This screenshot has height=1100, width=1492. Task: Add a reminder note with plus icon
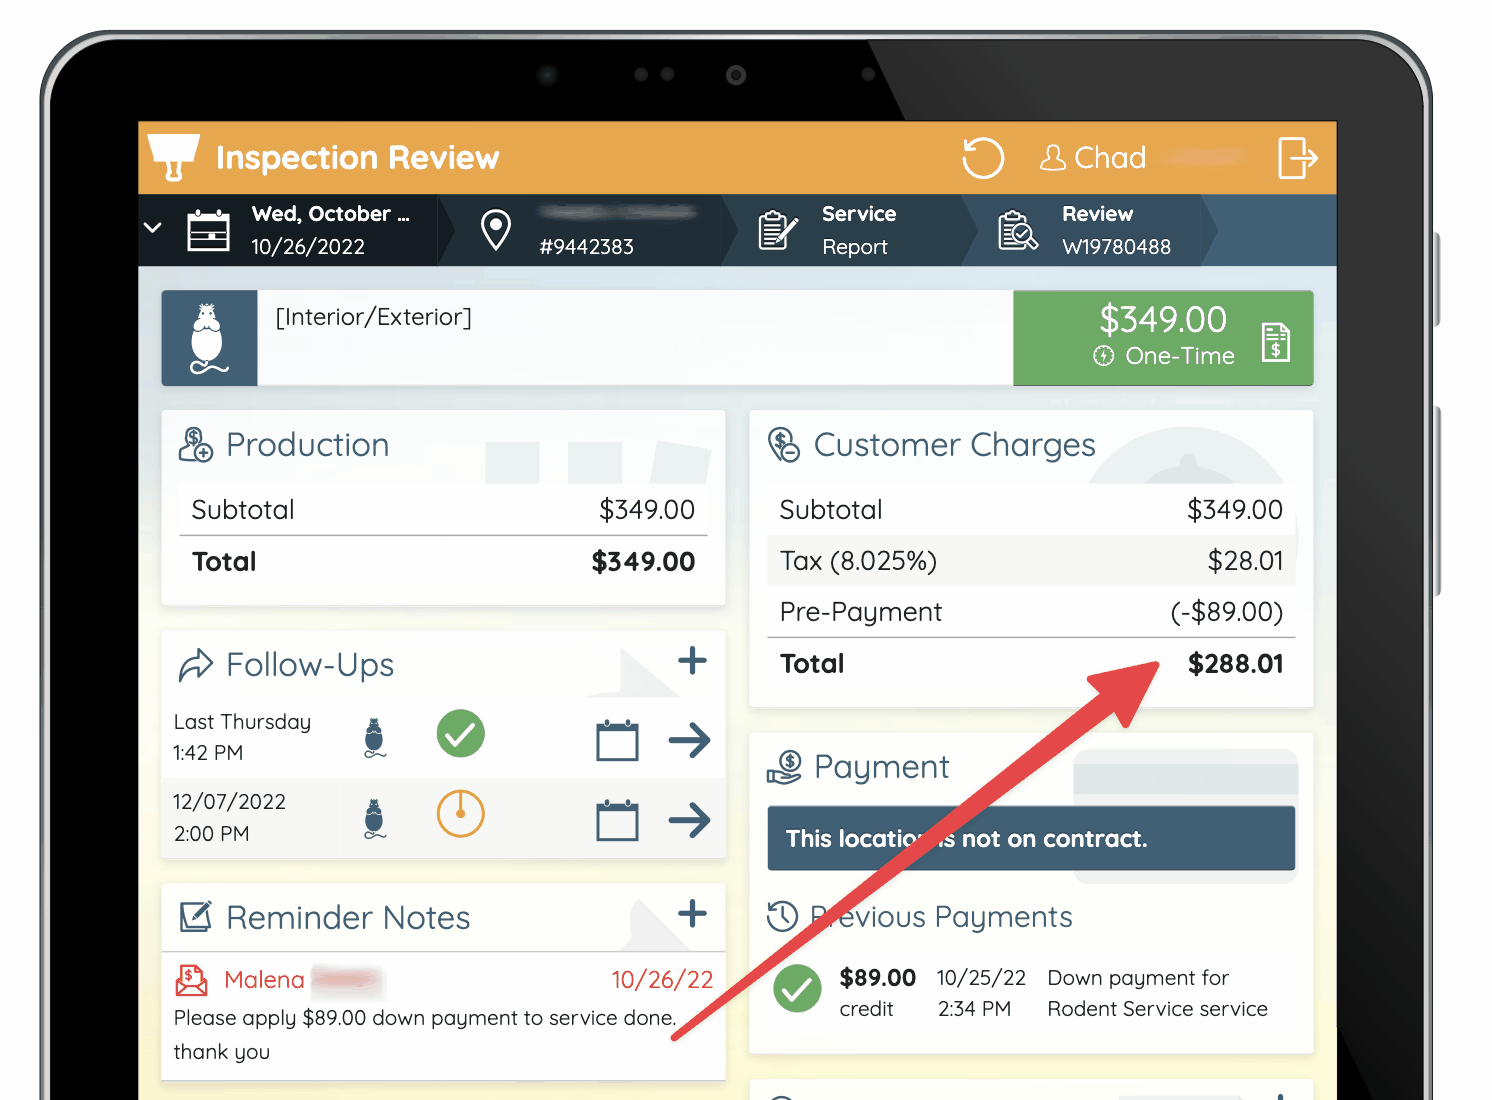click(x=692, y=913)
